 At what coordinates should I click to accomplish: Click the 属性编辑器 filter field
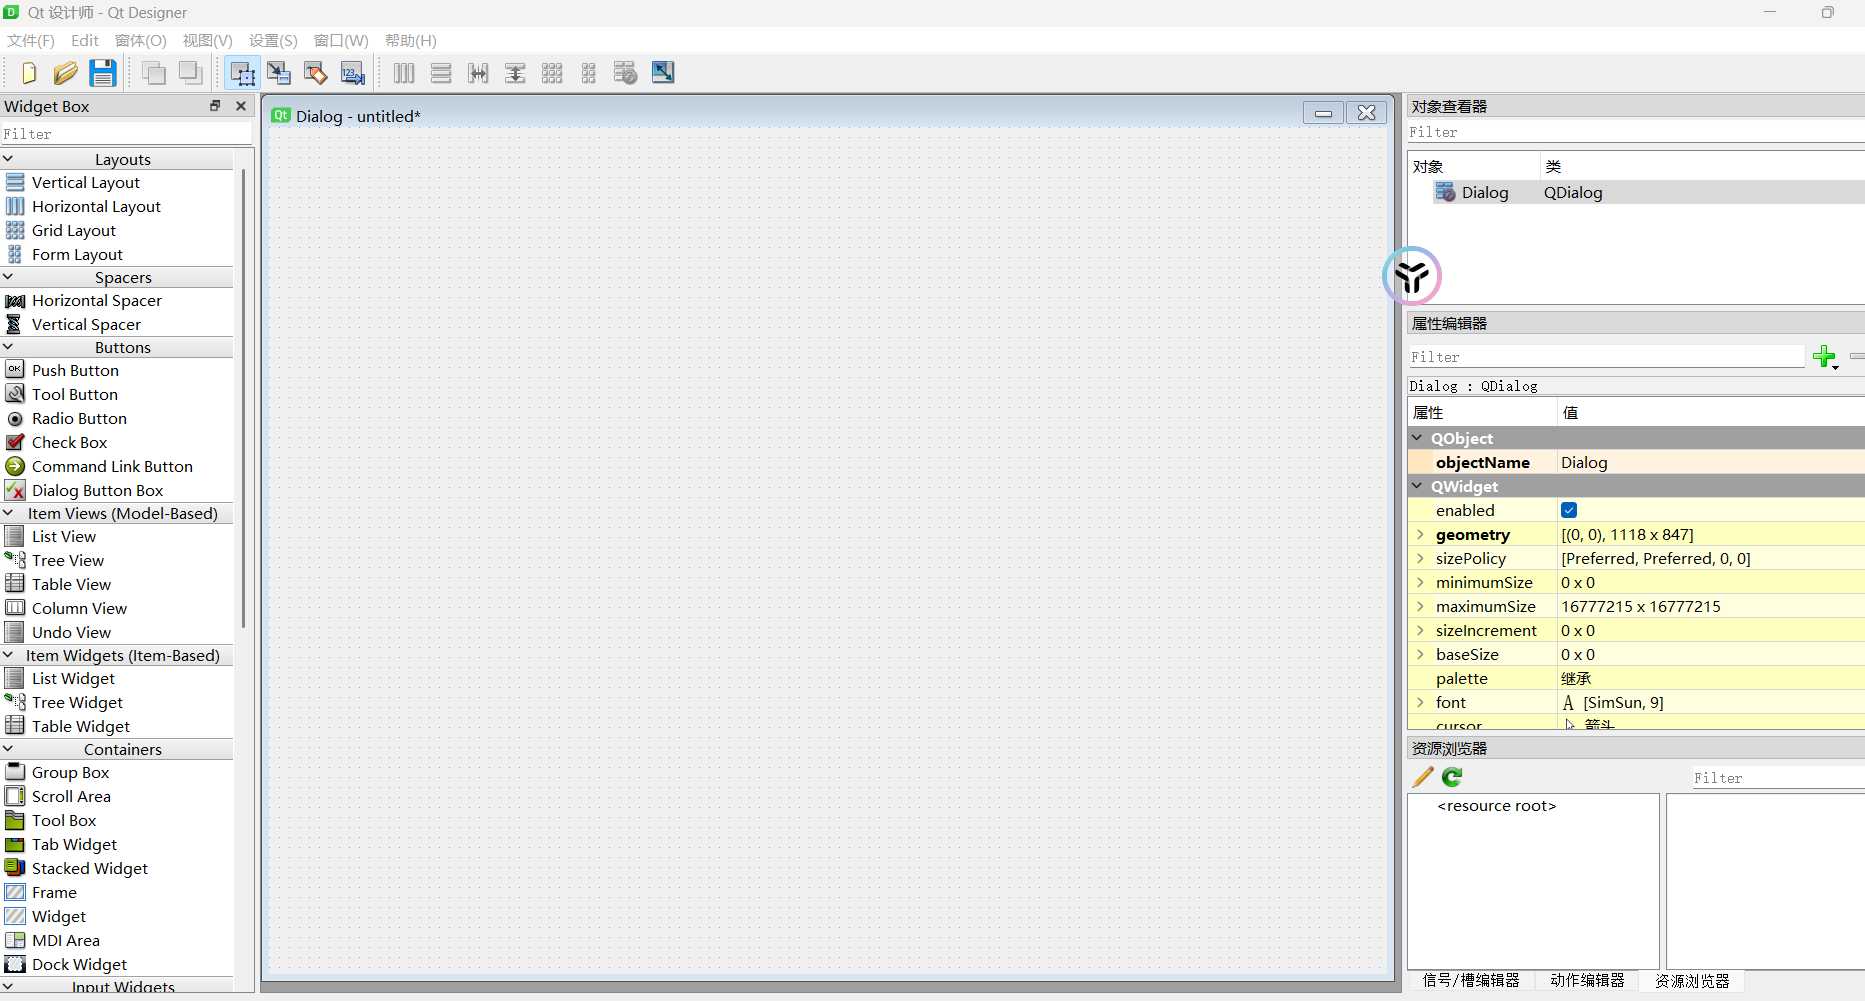[x=1606, y=357]
